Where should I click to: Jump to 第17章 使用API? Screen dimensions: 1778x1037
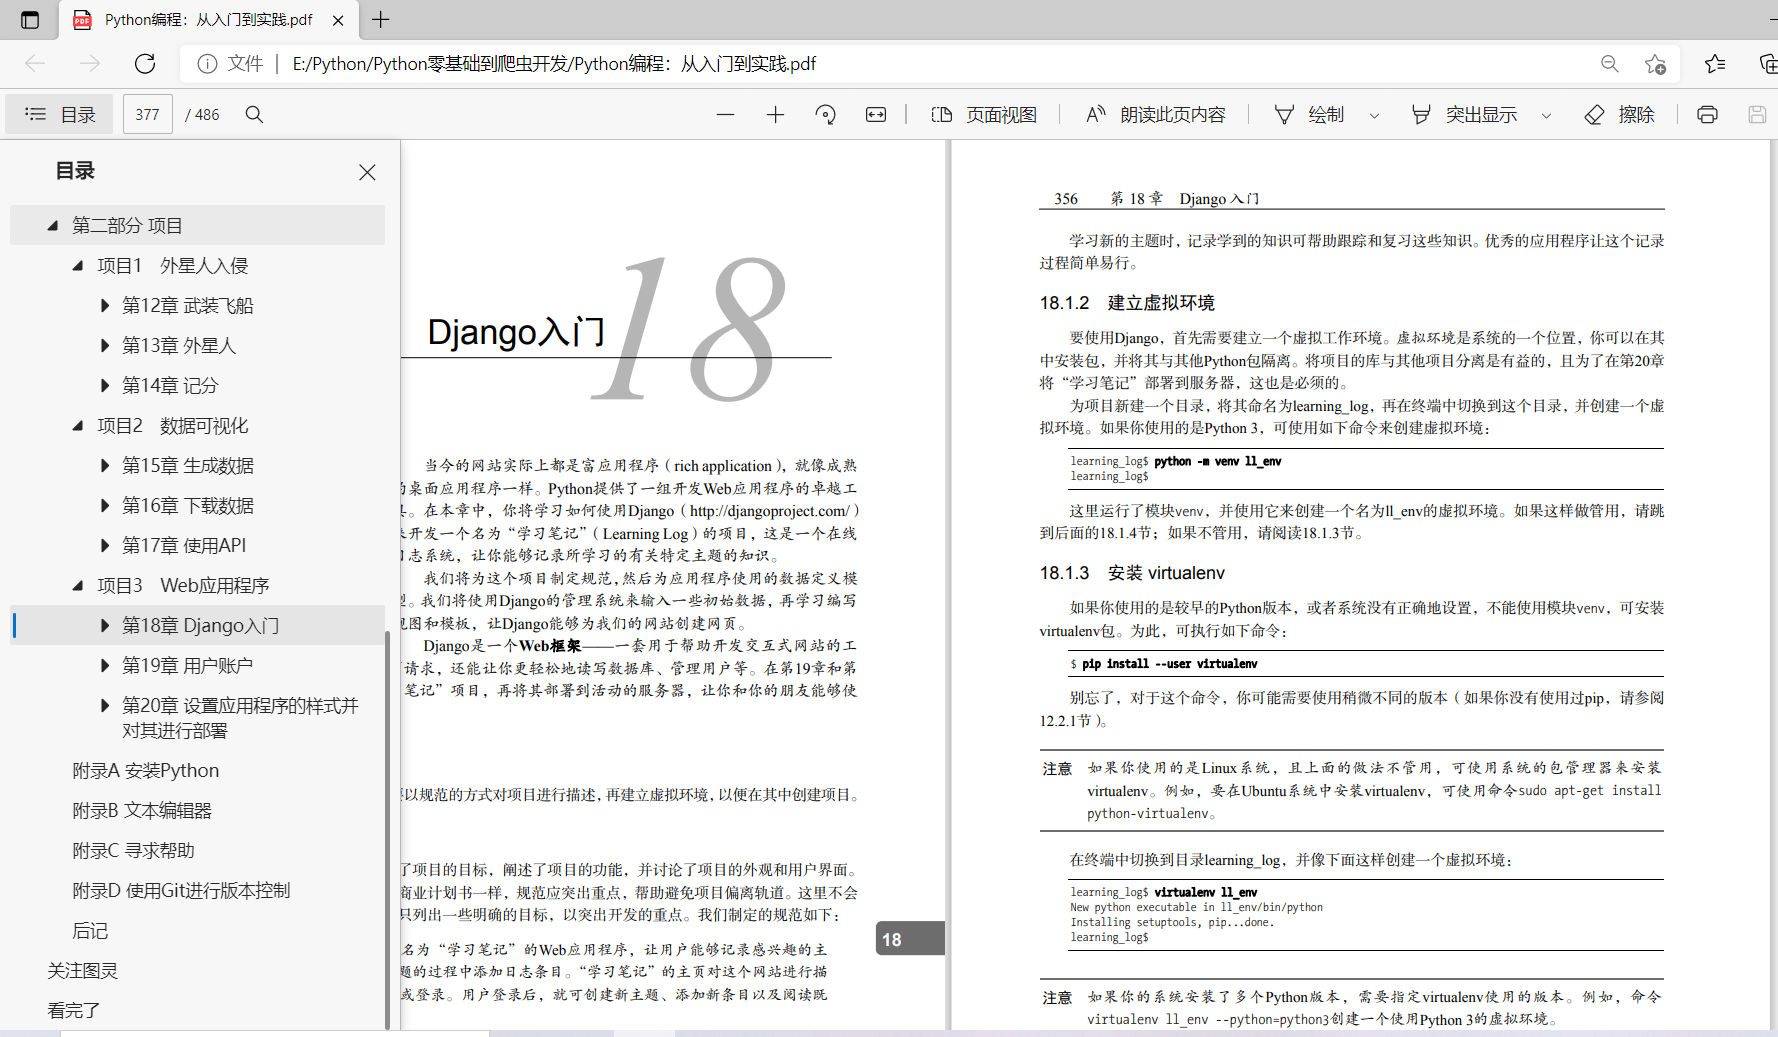point(184,546)
